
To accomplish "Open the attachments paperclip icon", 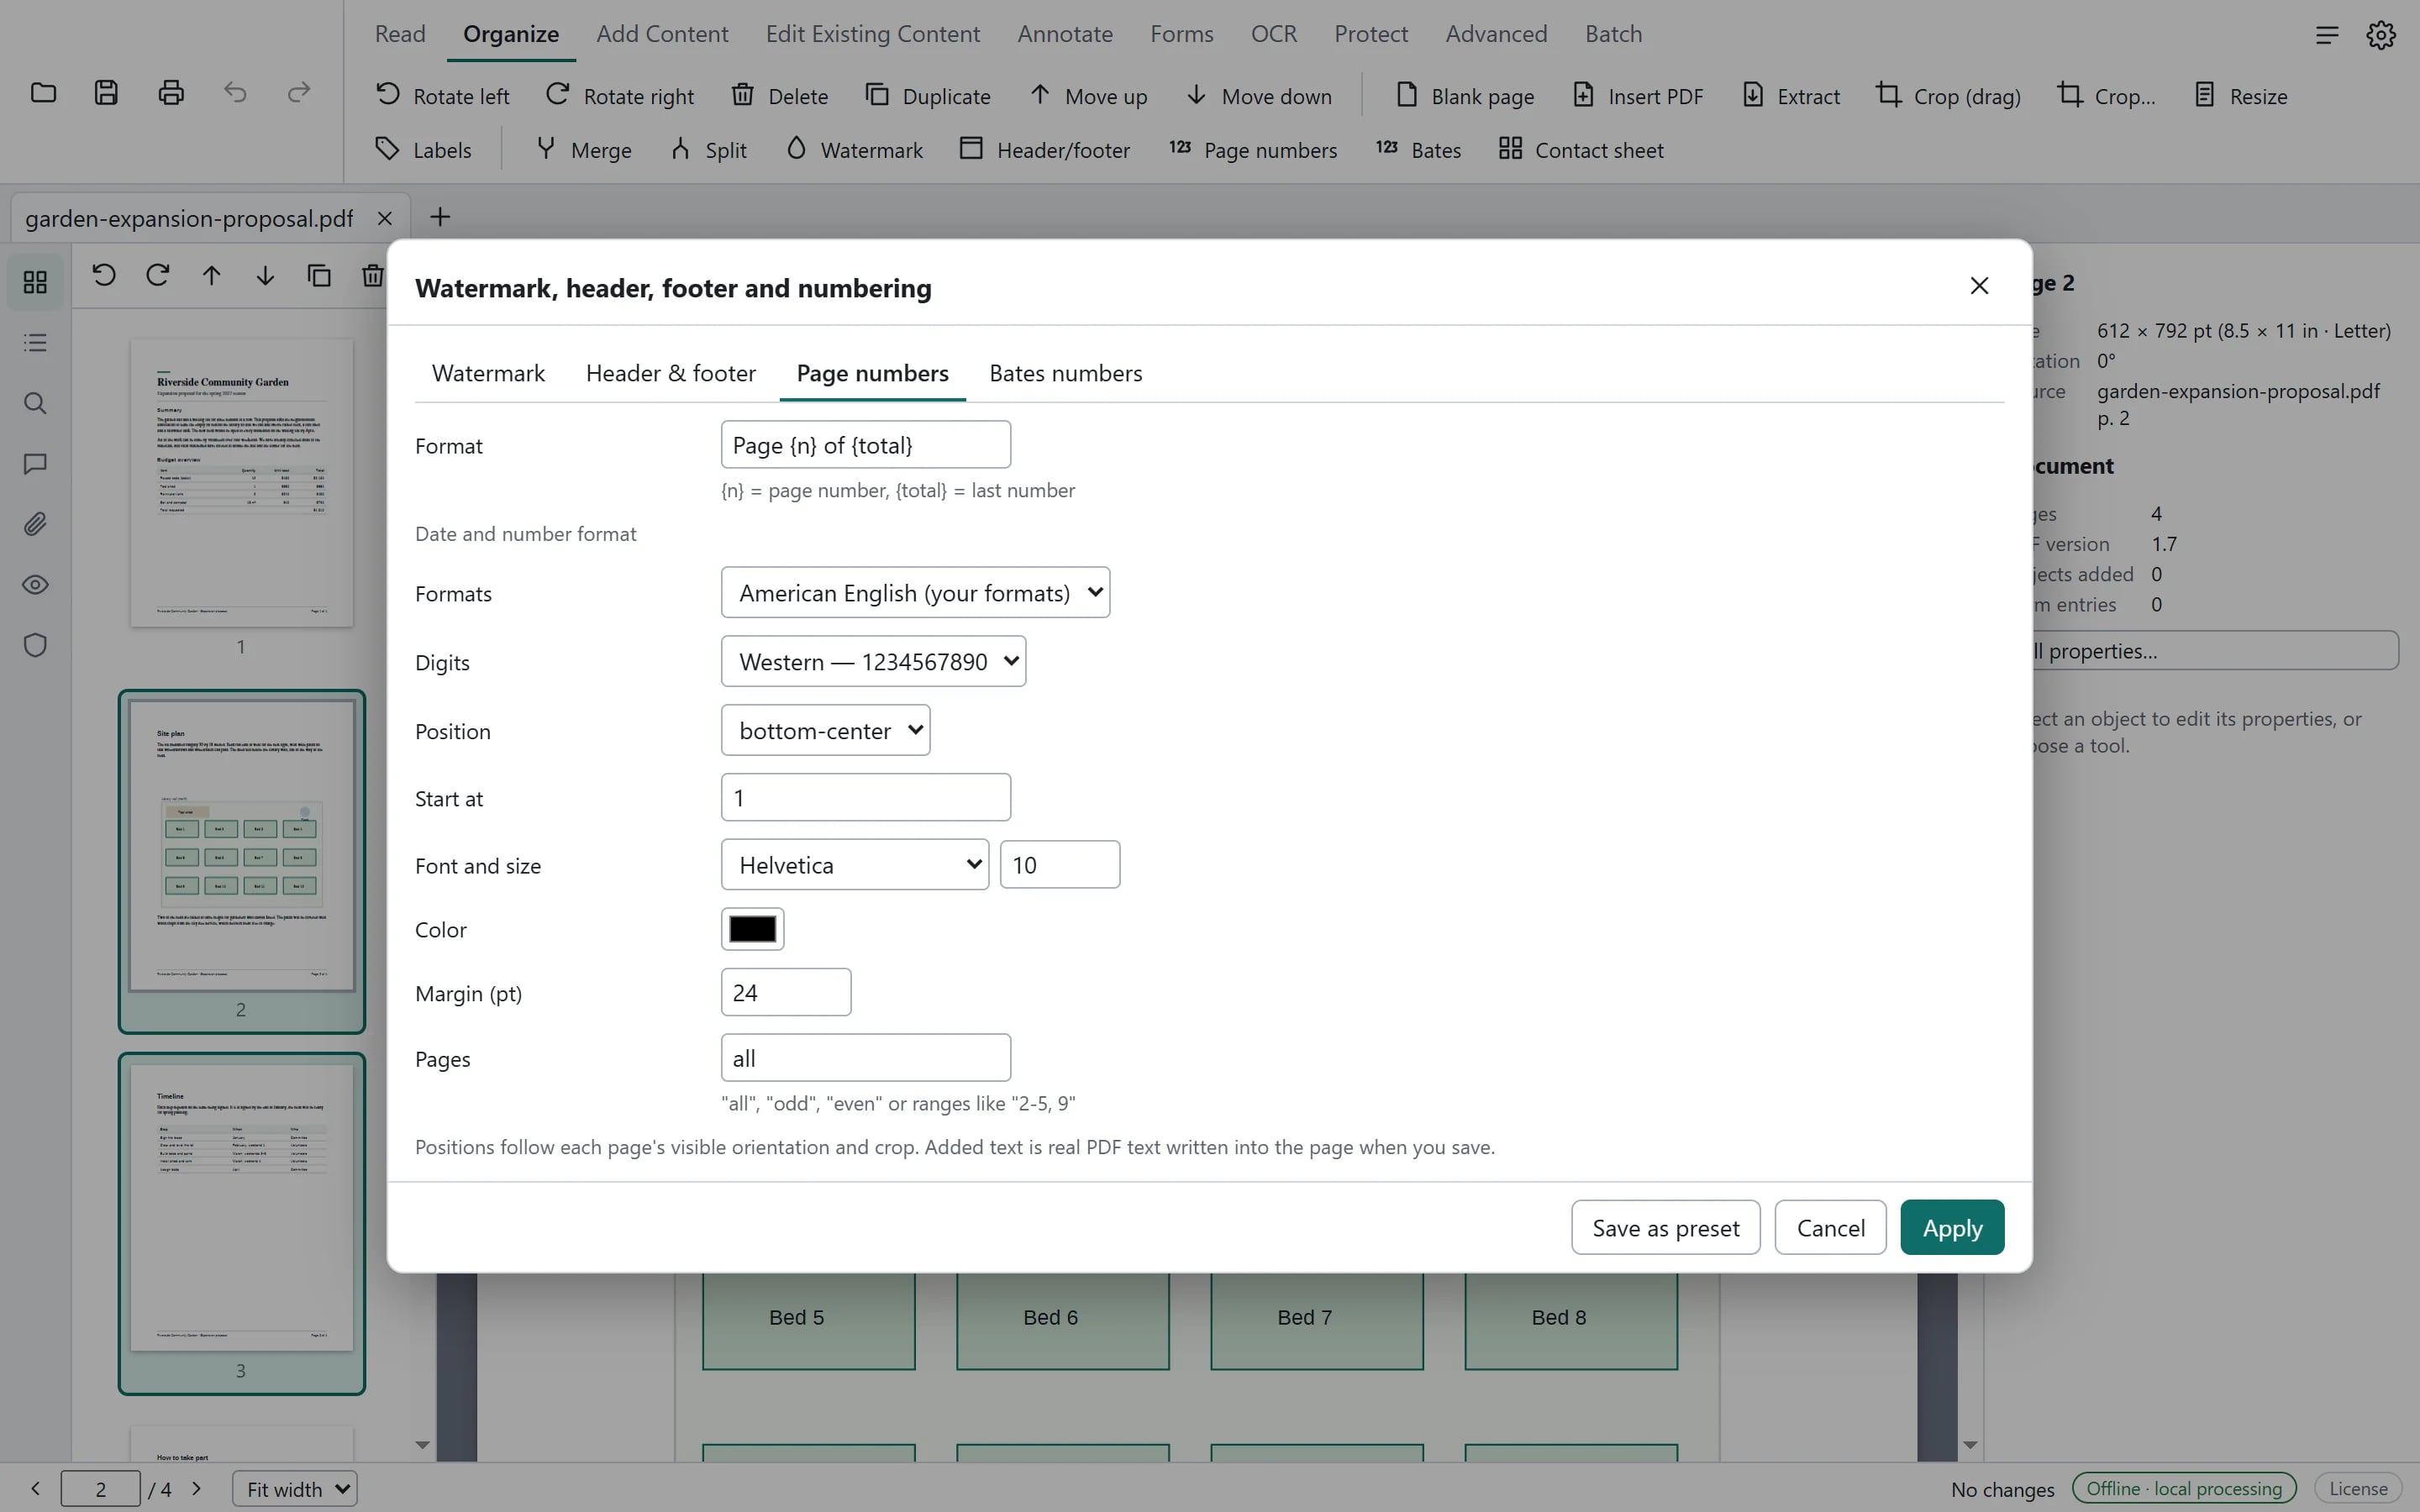I will (x=35, y=524).
